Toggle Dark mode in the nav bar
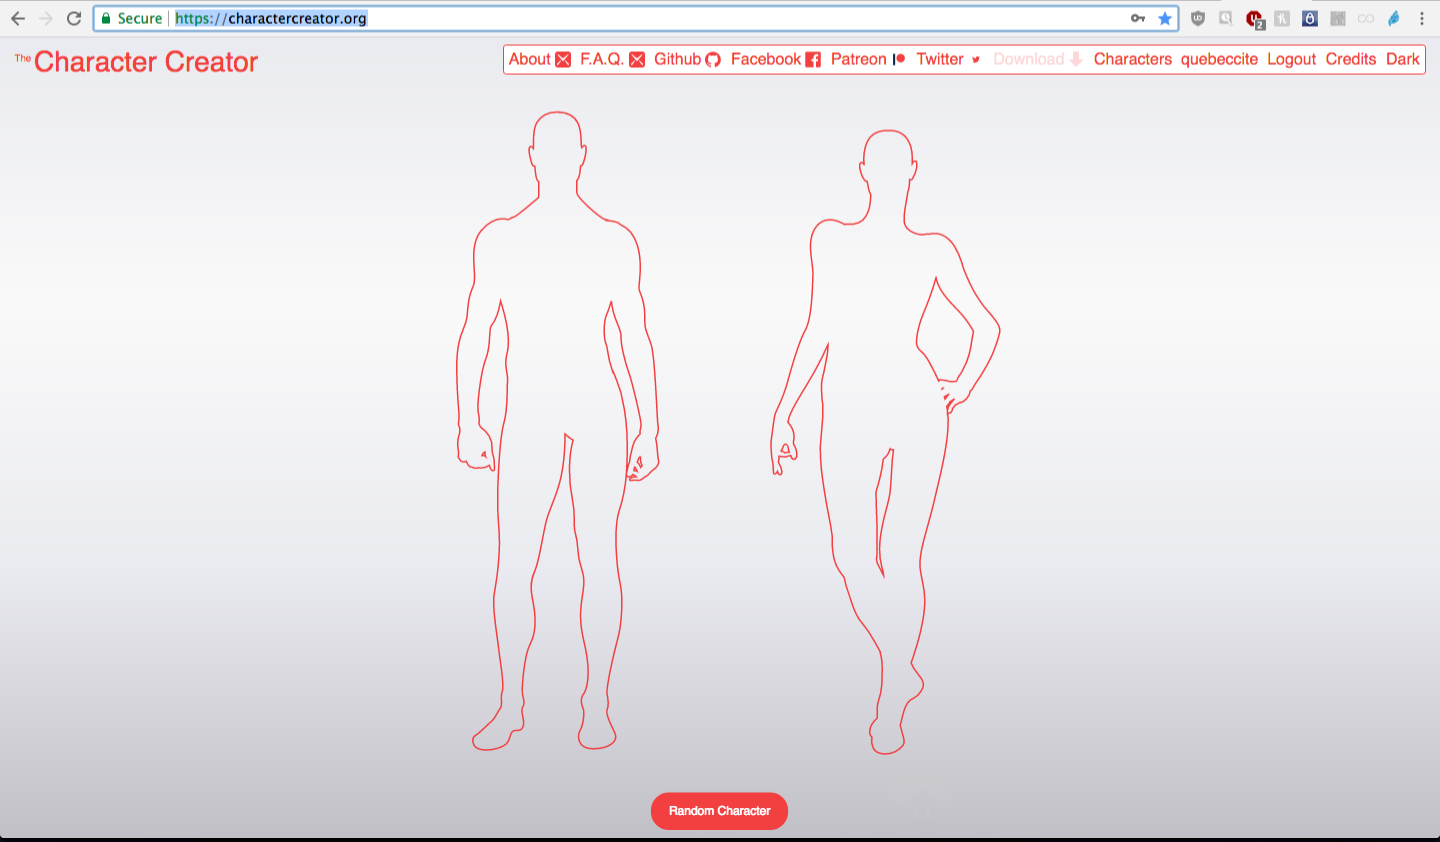Screen dimensions: 1440x842 [x=1402, y=59]
